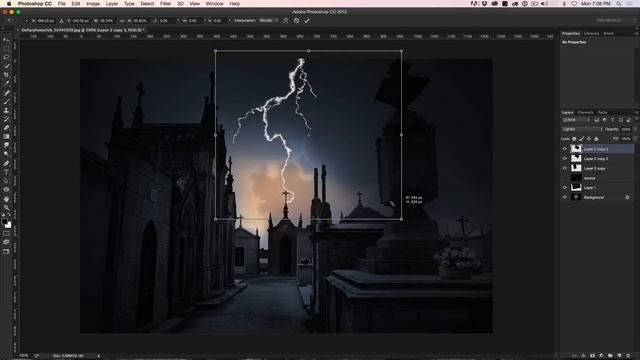Screen dimensions: 640x360
Task: Toggle relative positioning triangle in options bar
Action: click(x=62, y=20)
